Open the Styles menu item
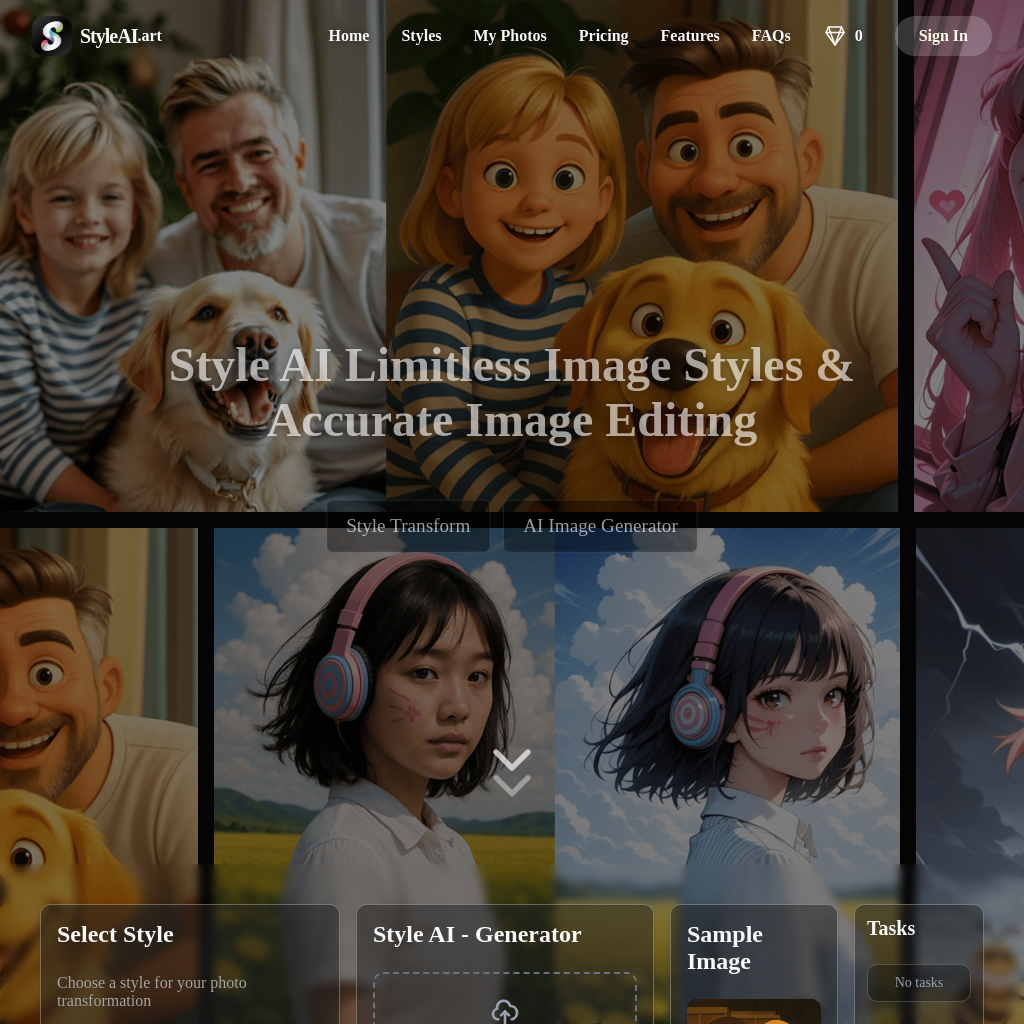The height and width of the screenshot is (1024, 1024). [x=421, y=36]
